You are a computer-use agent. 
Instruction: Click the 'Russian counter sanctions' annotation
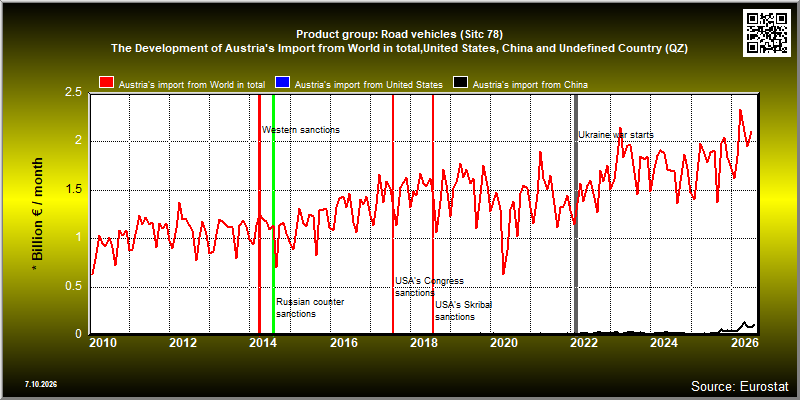(310, 308)
